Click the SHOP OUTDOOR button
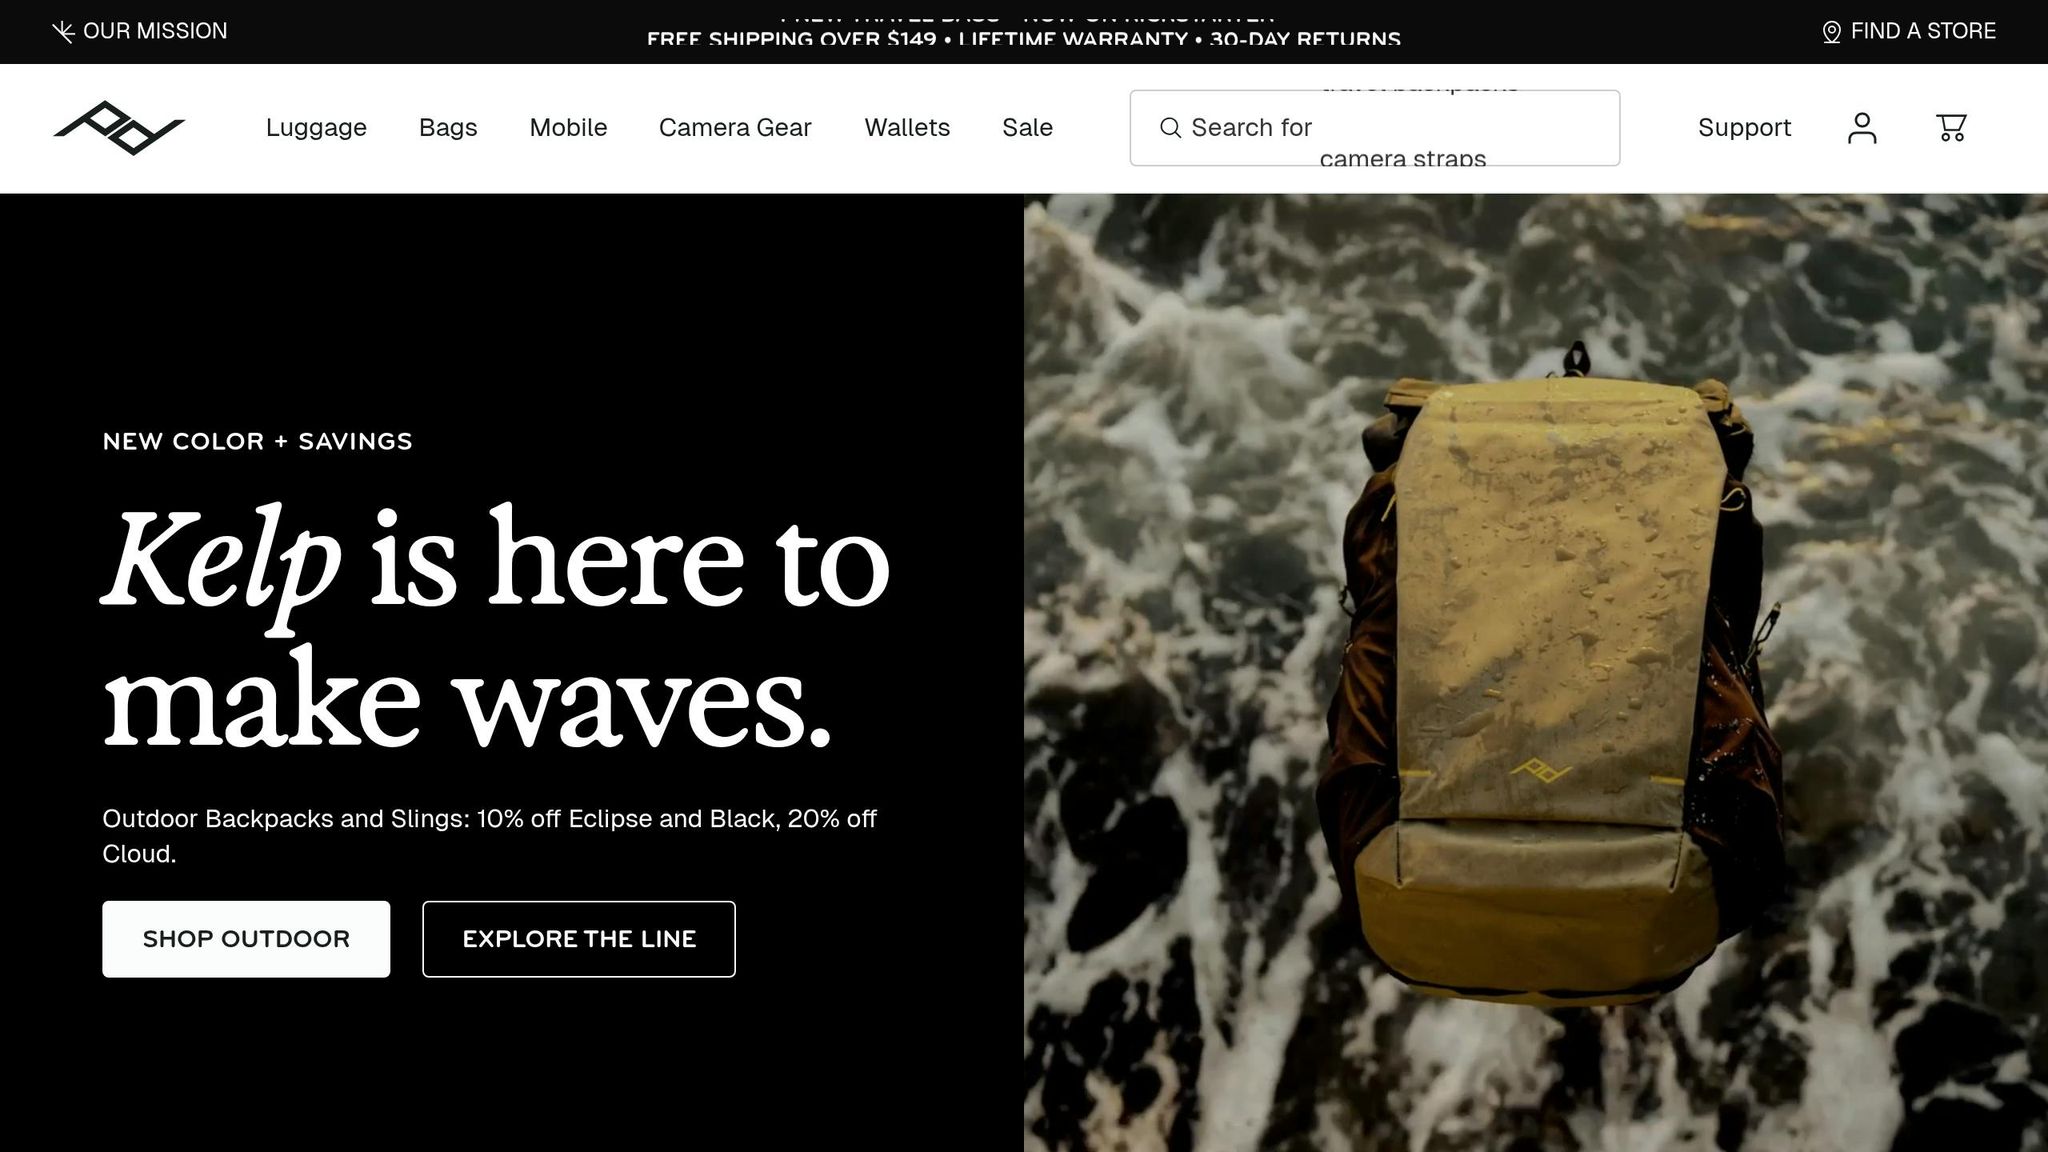The image size is (2048, 1152). click(246, 939)
